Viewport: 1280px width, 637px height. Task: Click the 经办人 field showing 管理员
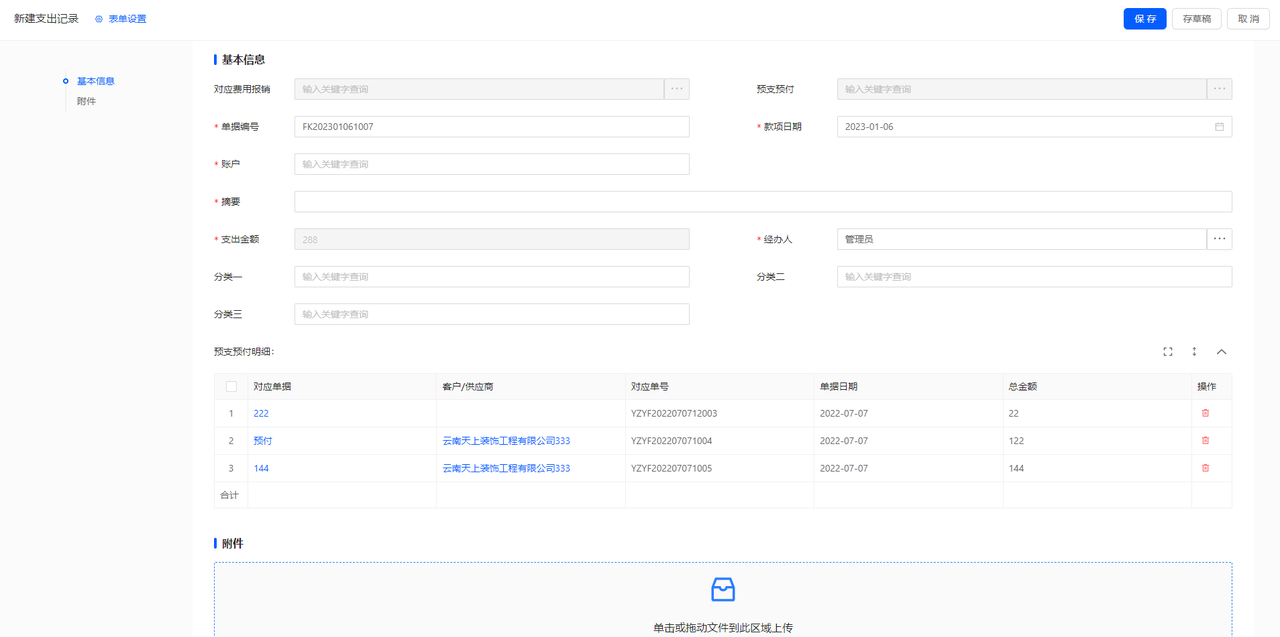point(1022,239)
